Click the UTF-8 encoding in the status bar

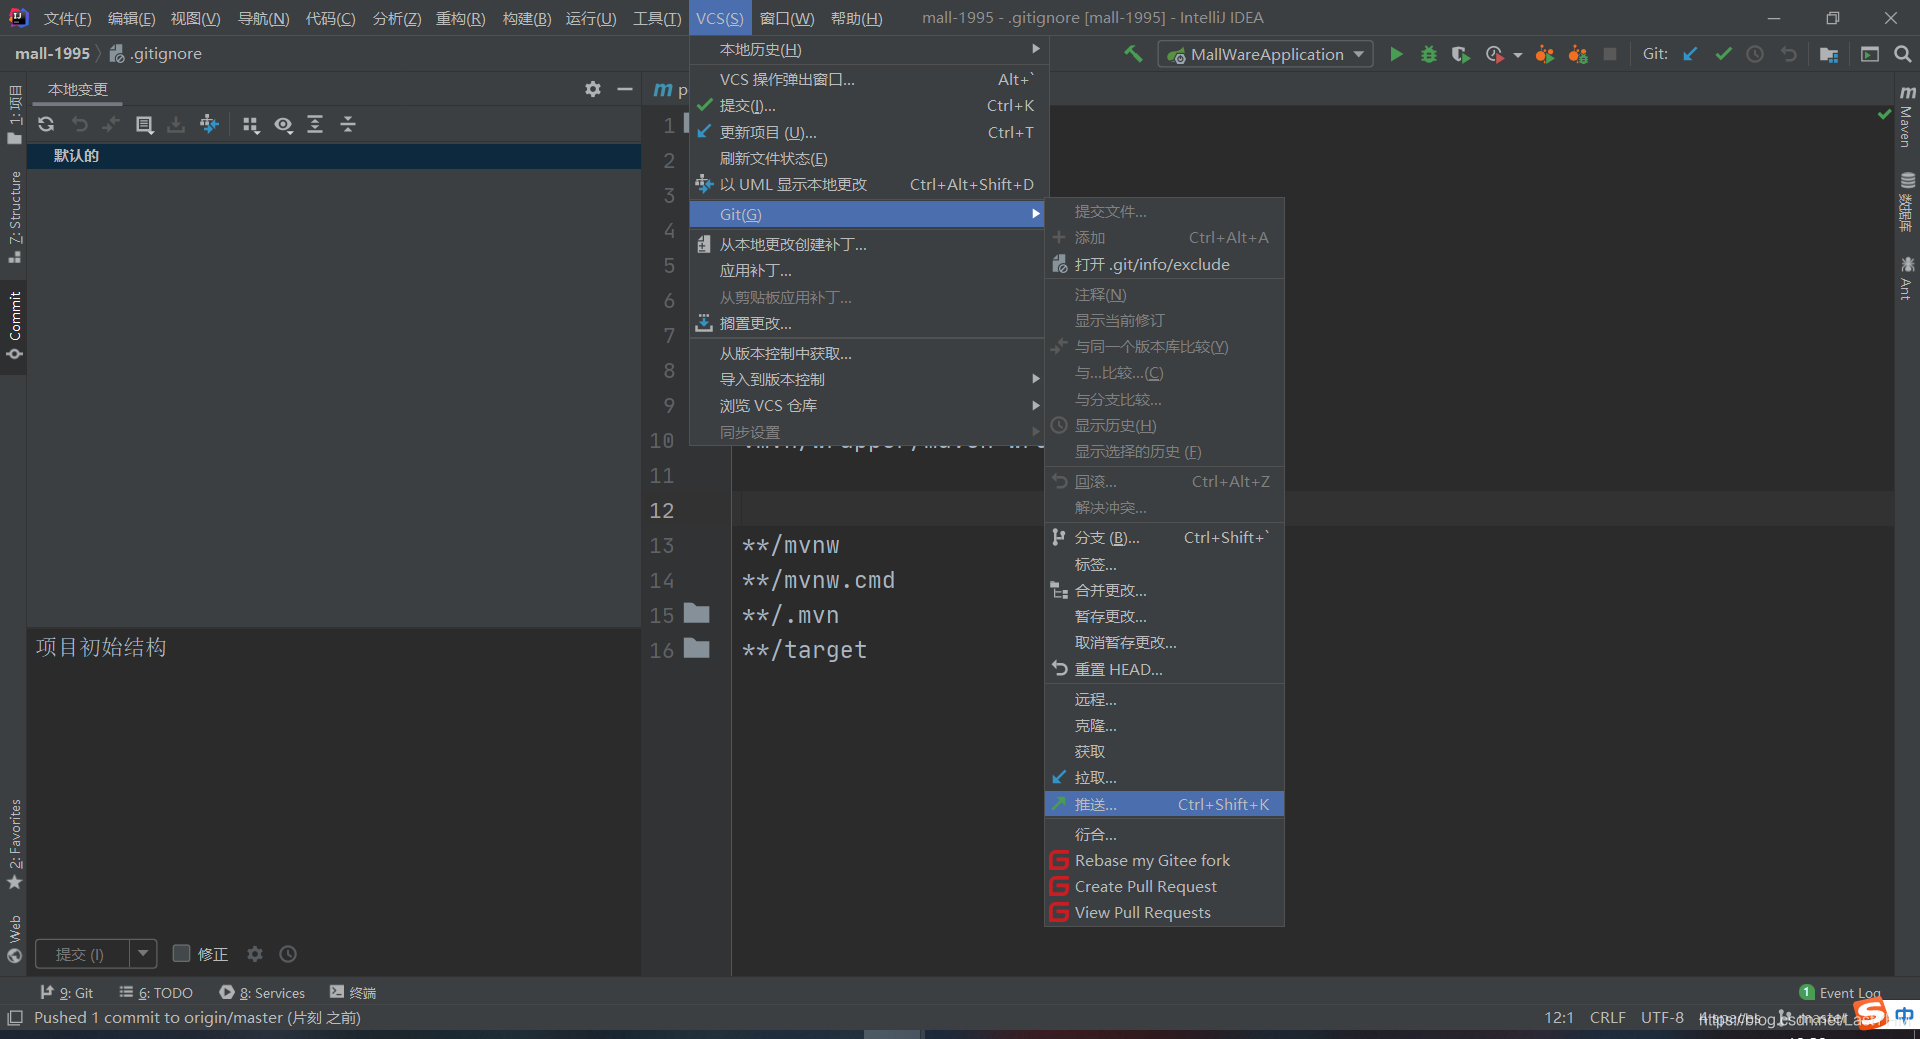tap(1662, 1017)
